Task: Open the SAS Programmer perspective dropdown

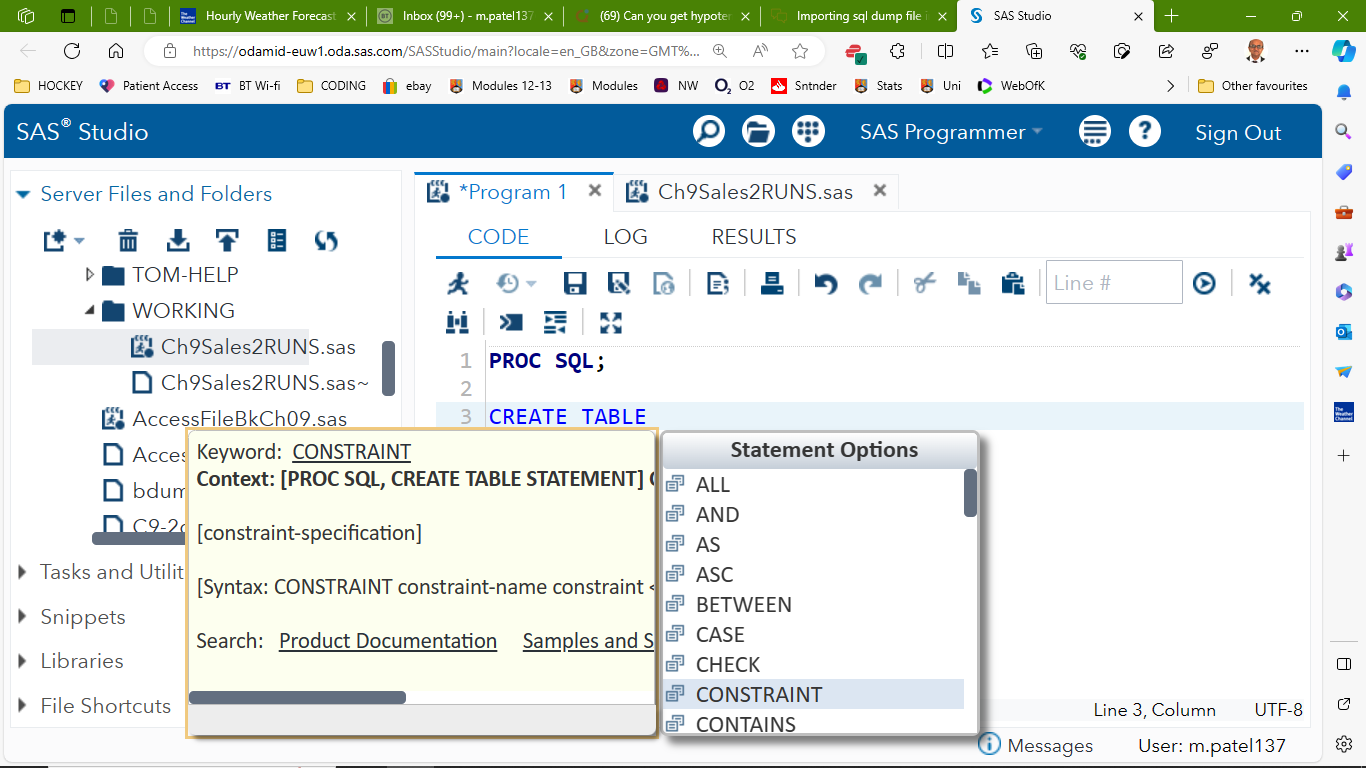Action: [950, 132]
